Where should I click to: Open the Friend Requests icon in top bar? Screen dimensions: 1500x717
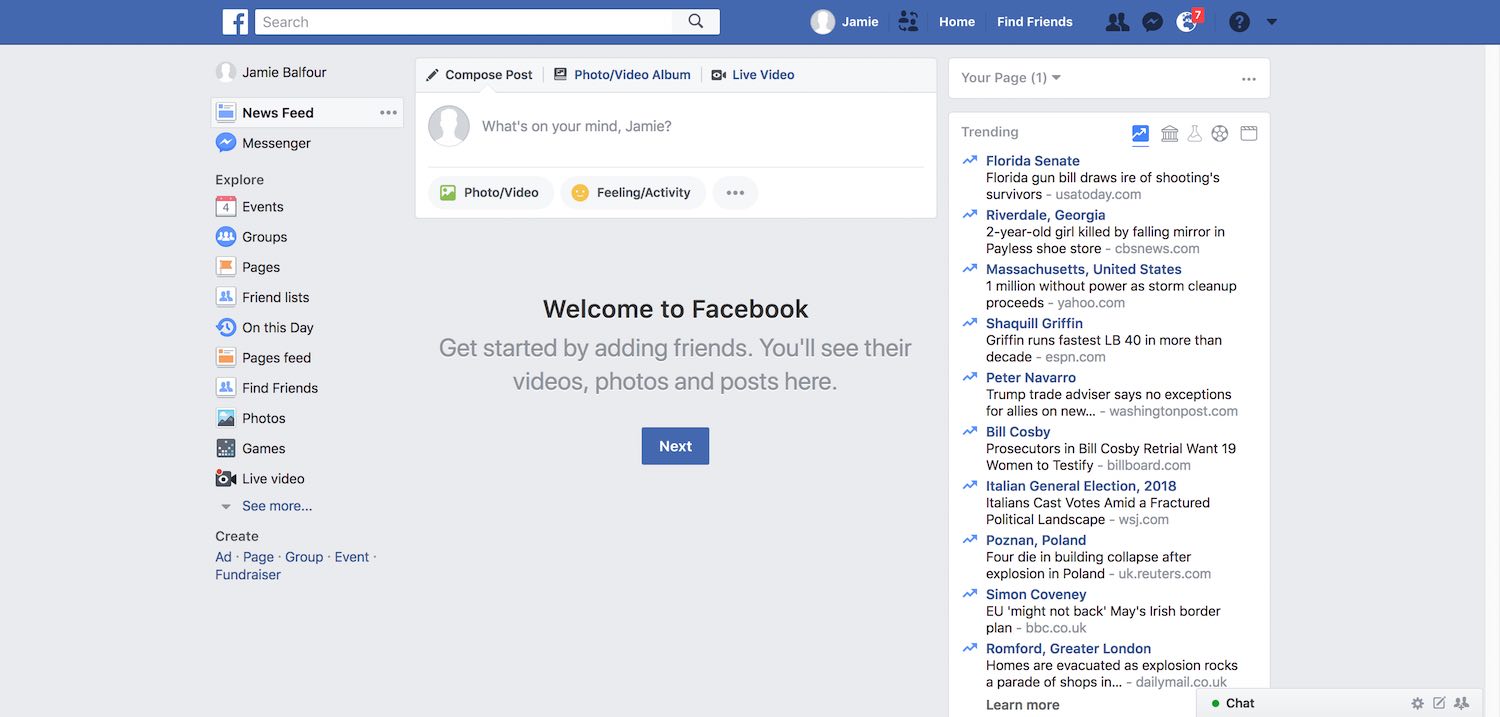(x=1117, y=21)
